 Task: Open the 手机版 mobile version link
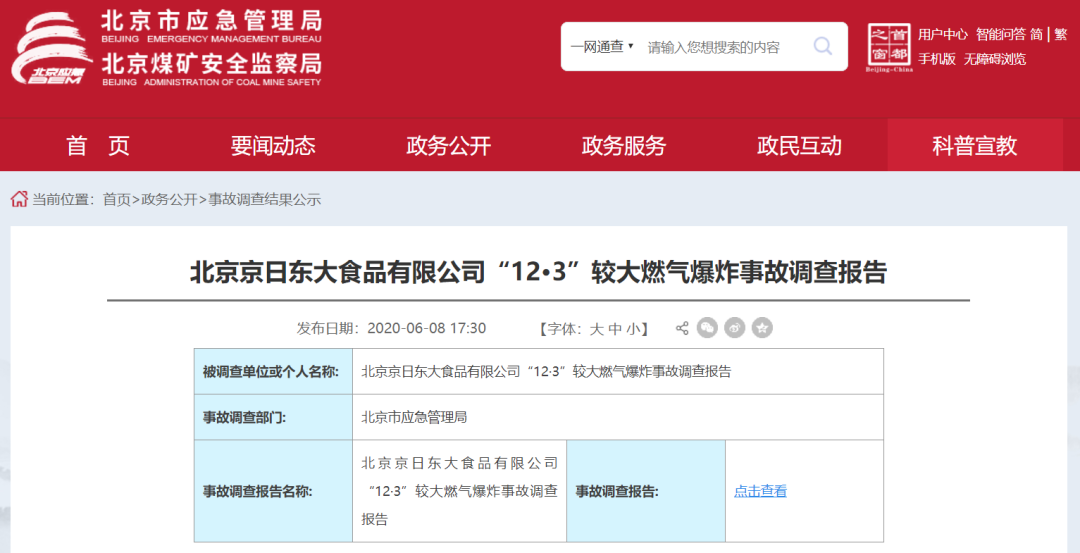pyautogui.click(x=937, y=59)
